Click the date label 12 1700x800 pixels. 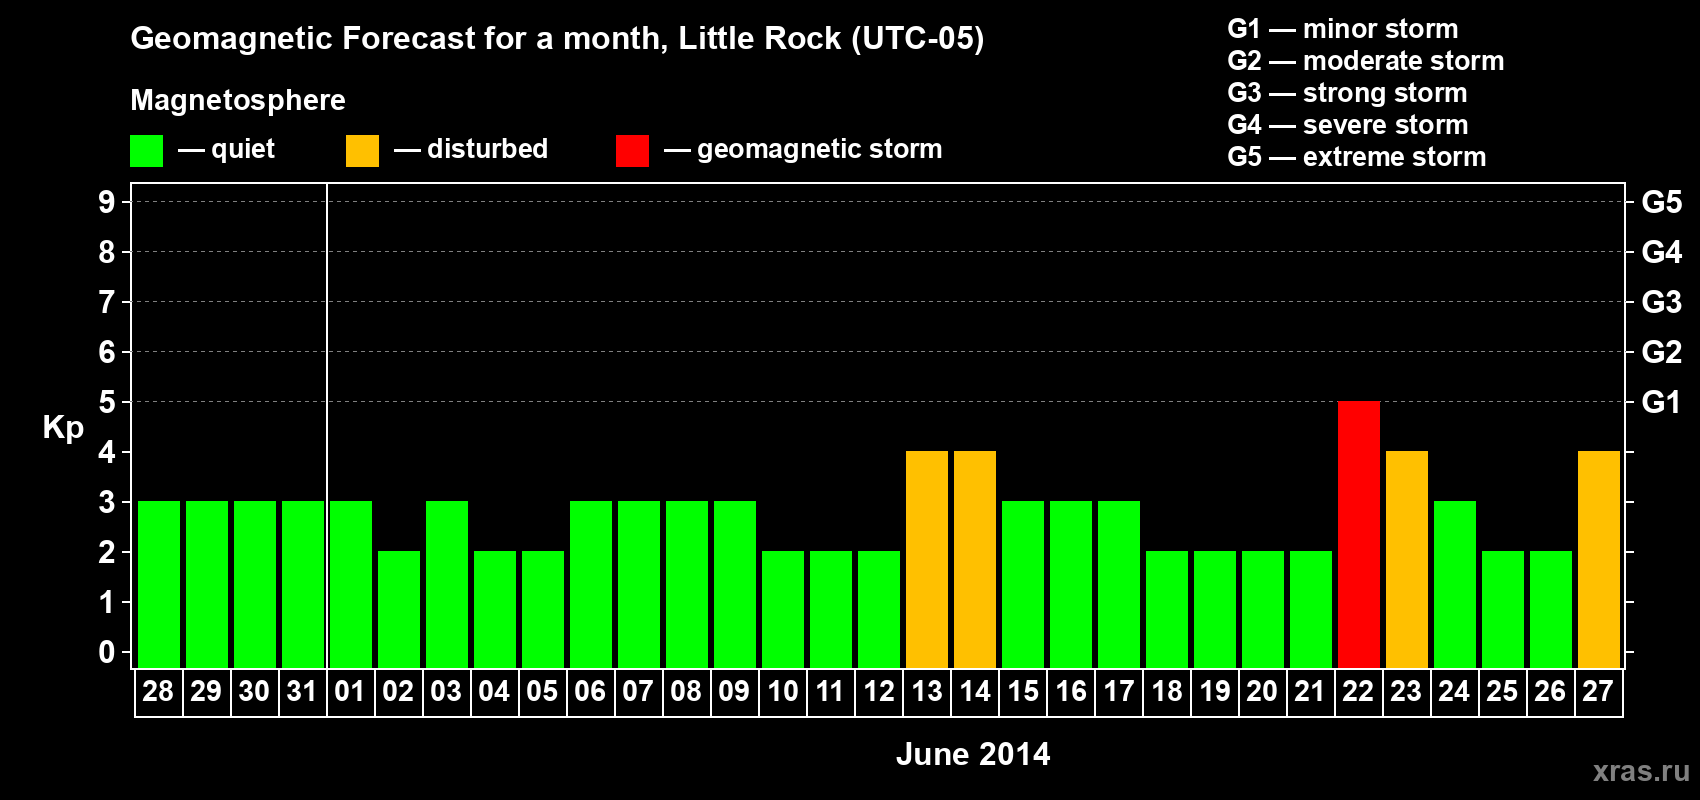(878, 691)
